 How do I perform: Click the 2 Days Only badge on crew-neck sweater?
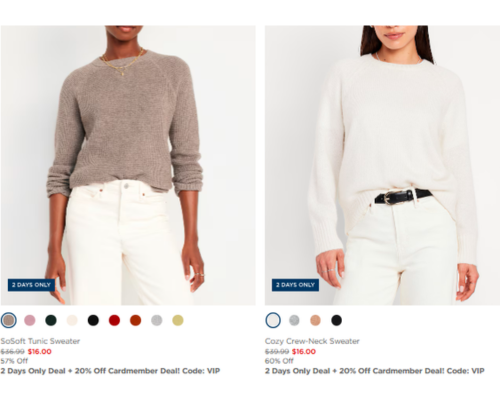[x=295, y=285]
